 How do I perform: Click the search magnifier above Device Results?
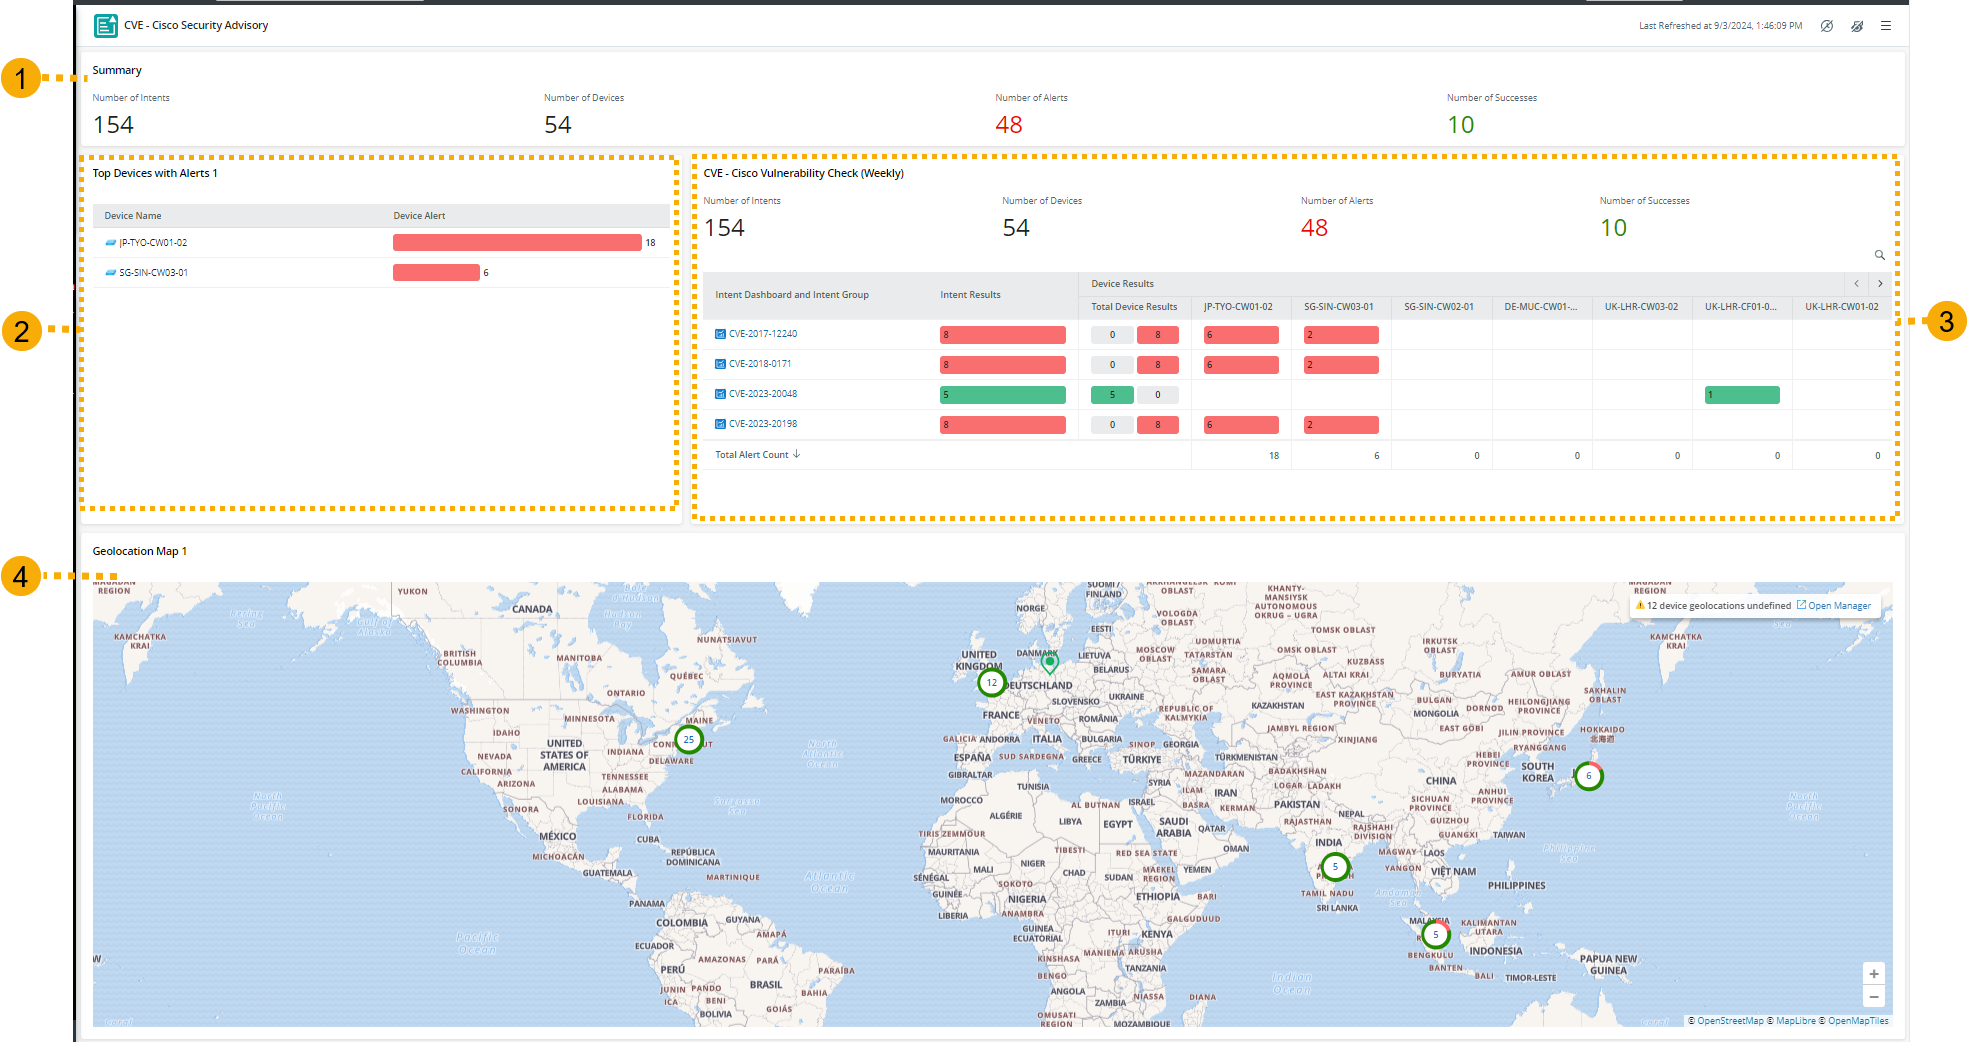point(1879,255)
